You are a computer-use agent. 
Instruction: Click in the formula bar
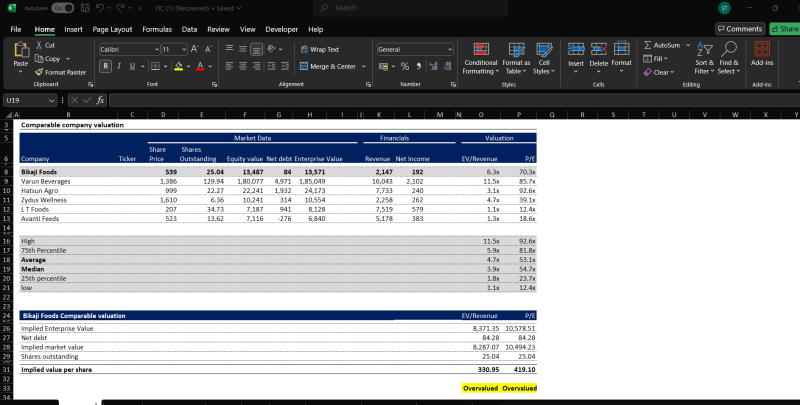pyautogui.click(x=454, y=100)
